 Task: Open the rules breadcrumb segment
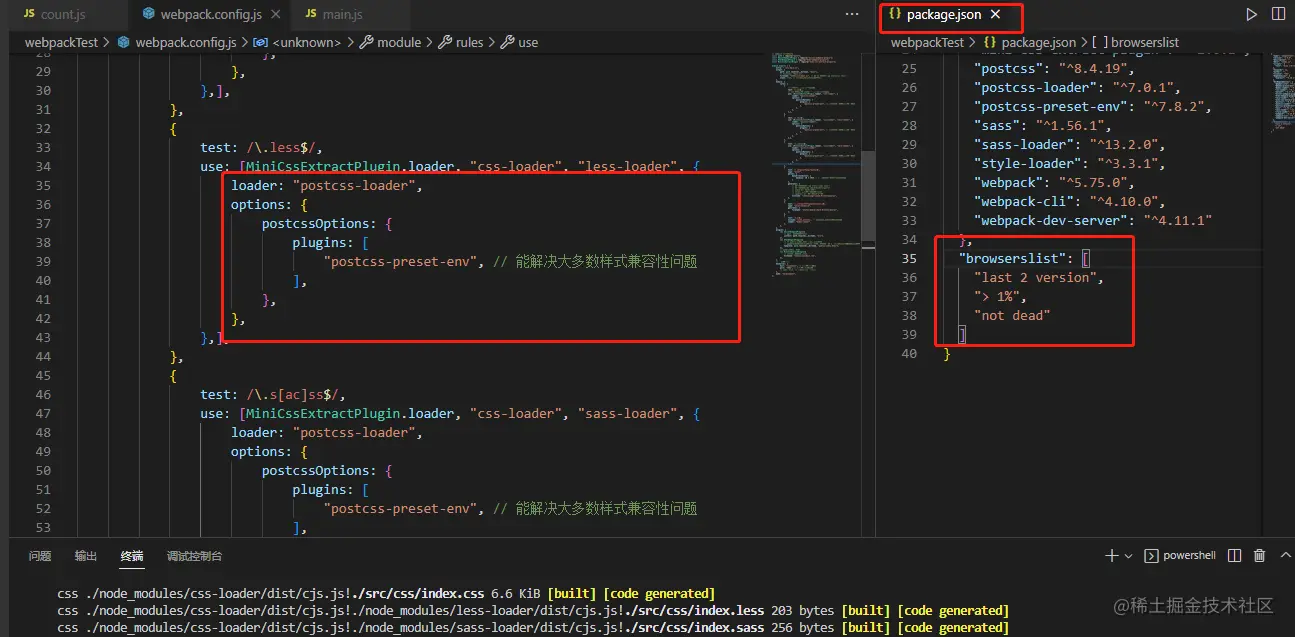[469, 43]
